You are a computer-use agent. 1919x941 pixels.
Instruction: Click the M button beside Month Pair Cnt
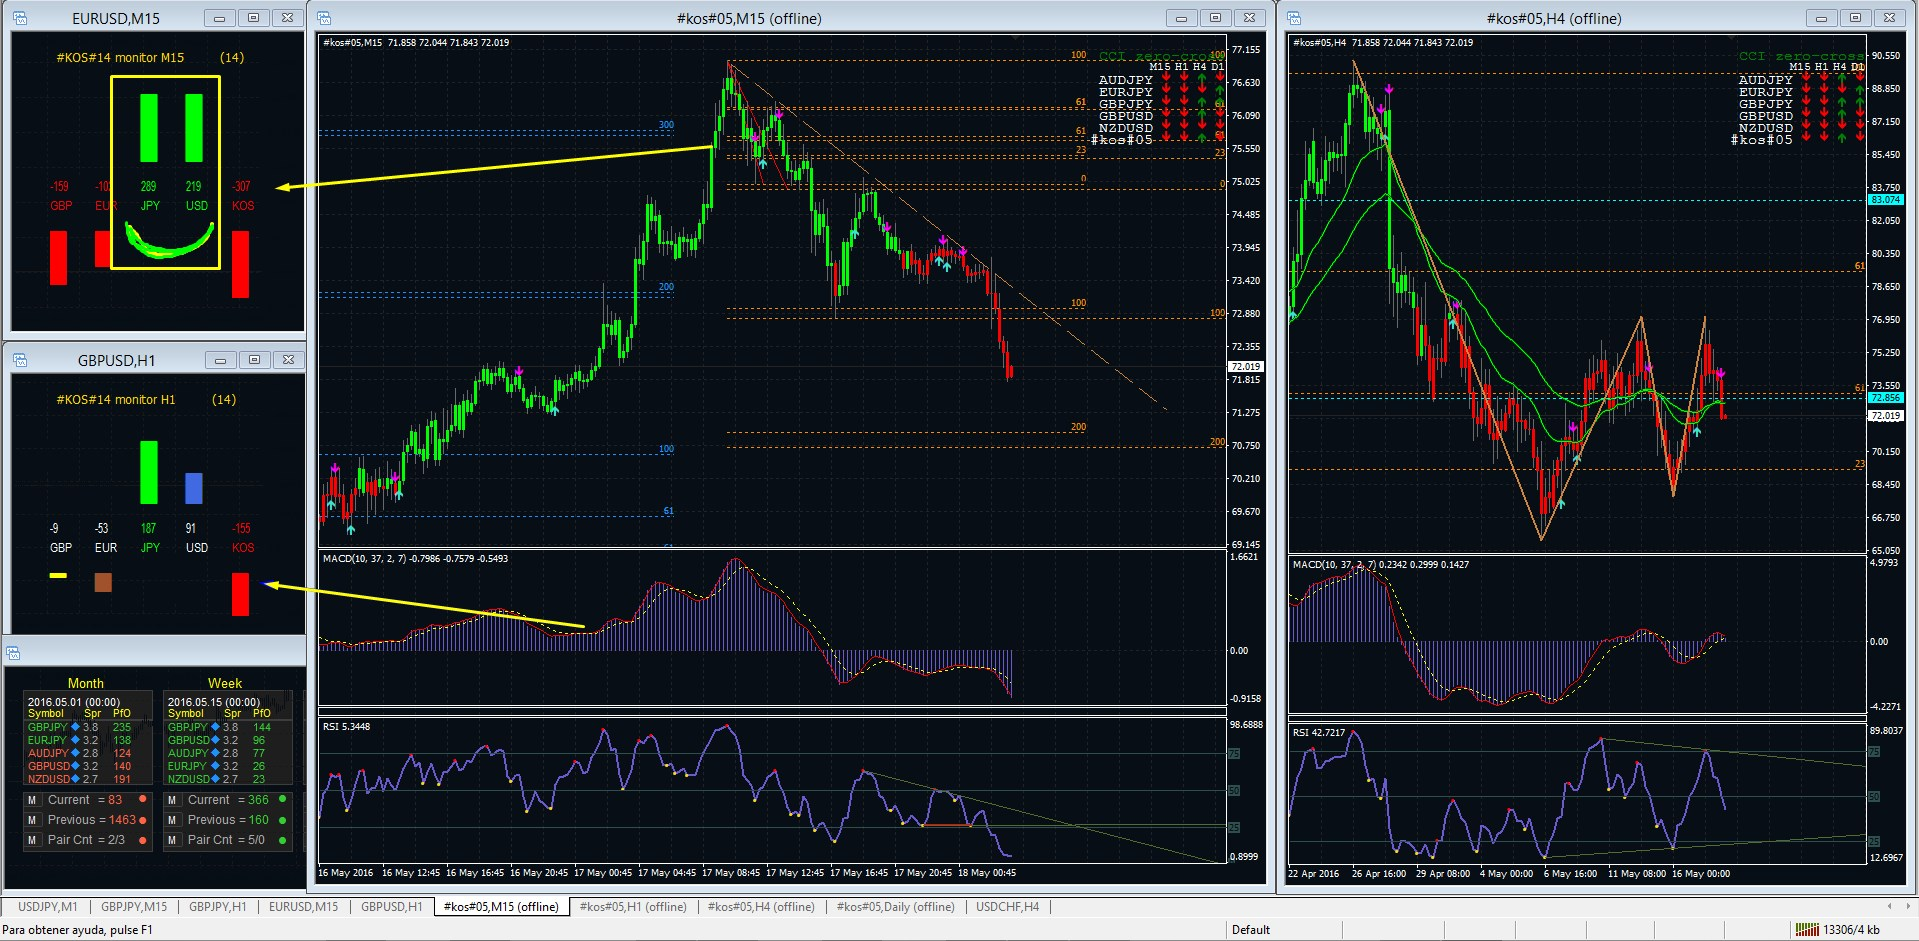point(32,840)
